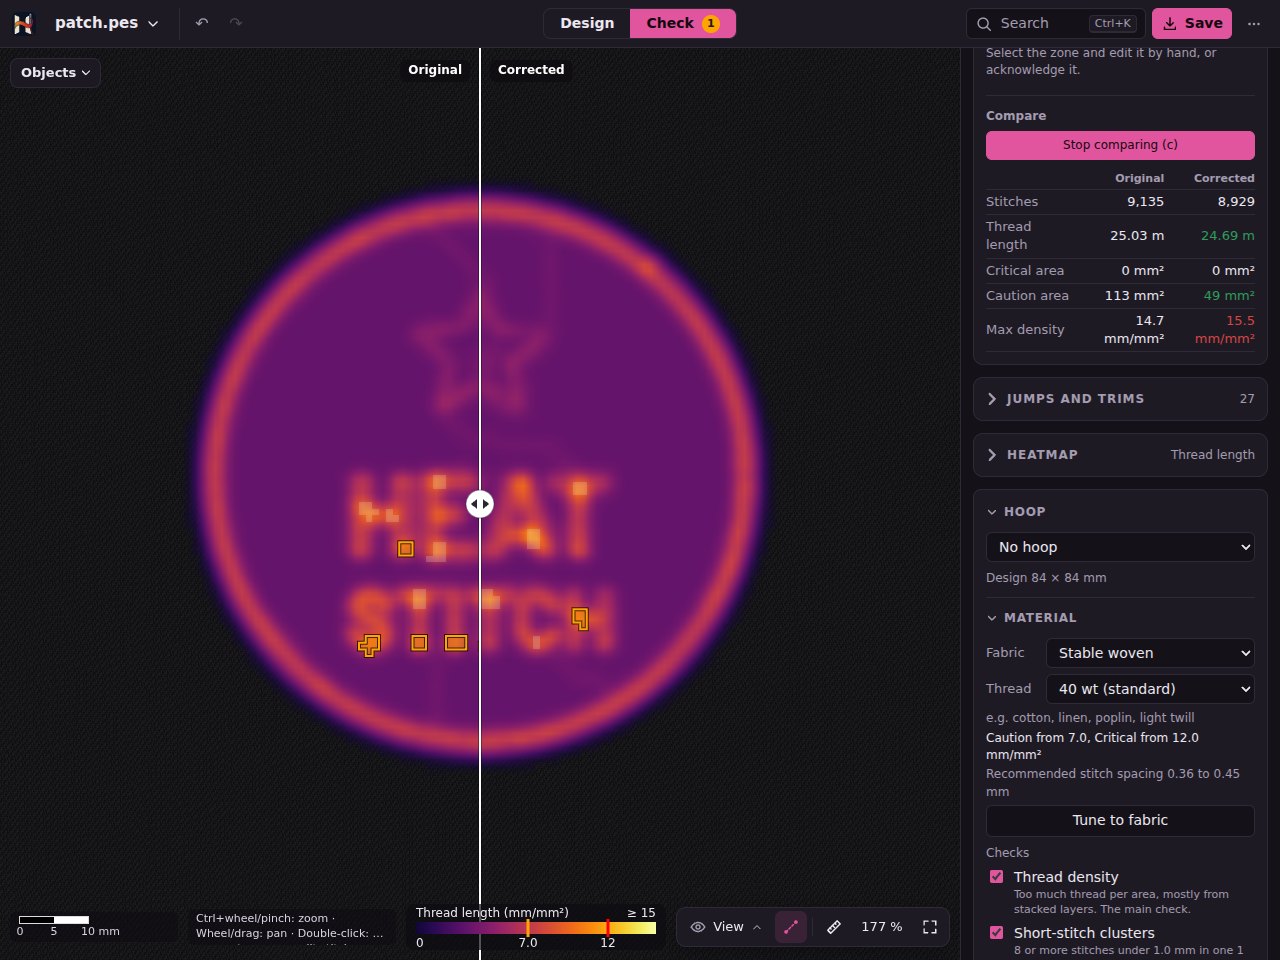
Task: Click the Tune to fabric button
Action: [1120, 821]
